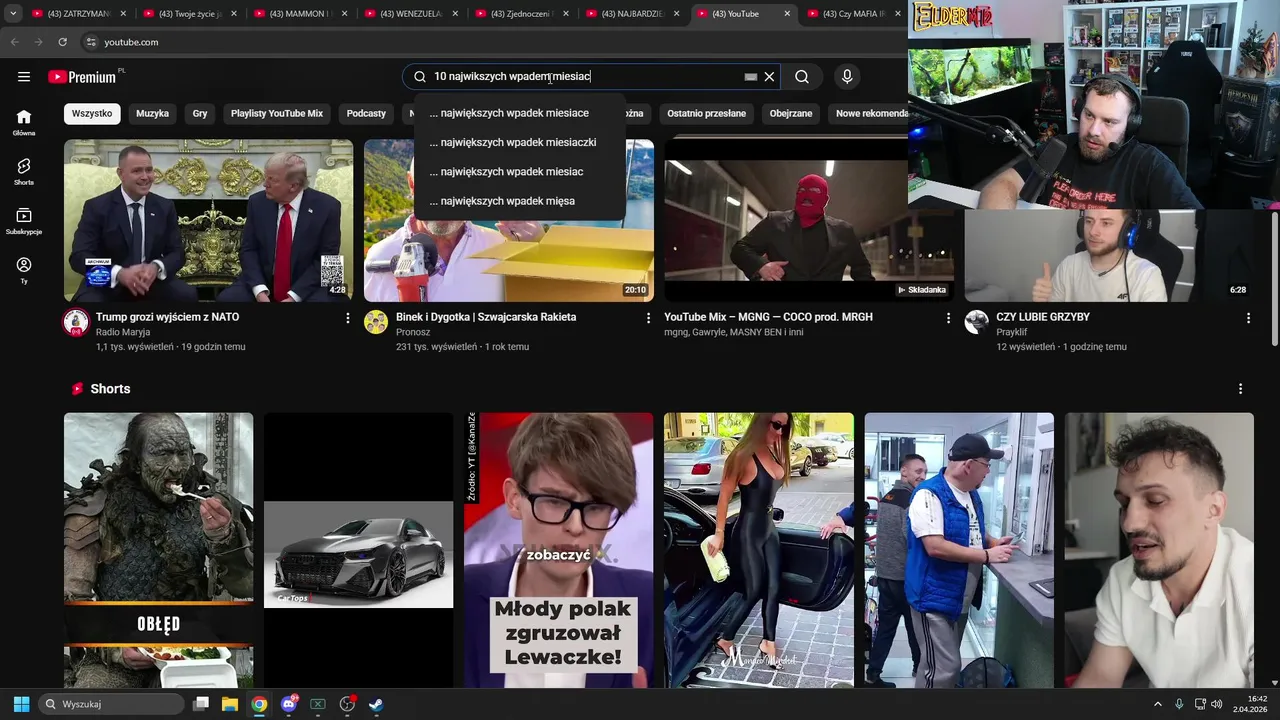Screen dimensions: 1280x720
Task: Reload the page in the browser
Action: (x=62, y=42)
